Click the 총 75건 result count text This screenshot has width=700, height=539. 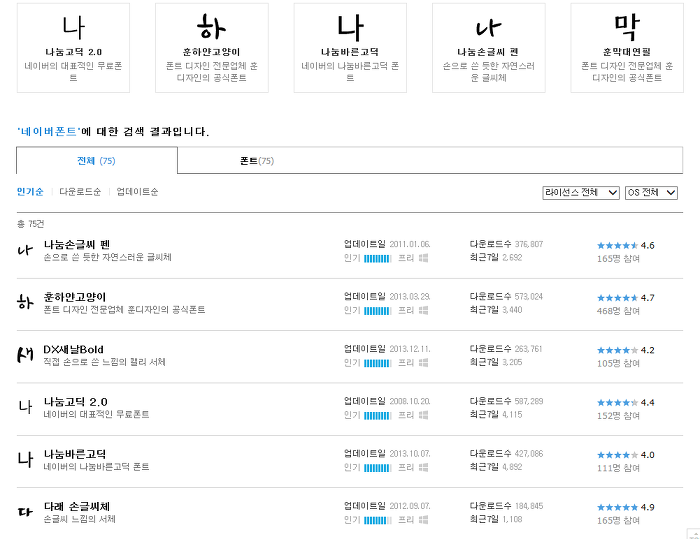click(x=30, y=224)
